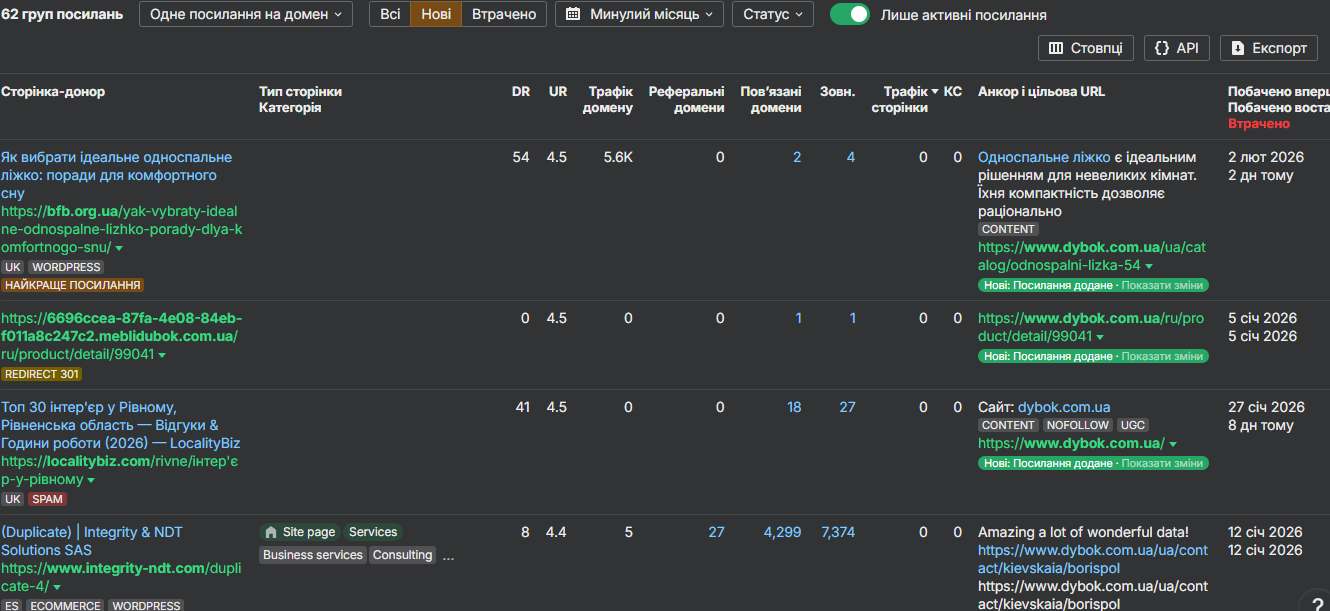
Task: Sort by the DR column header
Action: (x=521, y=92)
